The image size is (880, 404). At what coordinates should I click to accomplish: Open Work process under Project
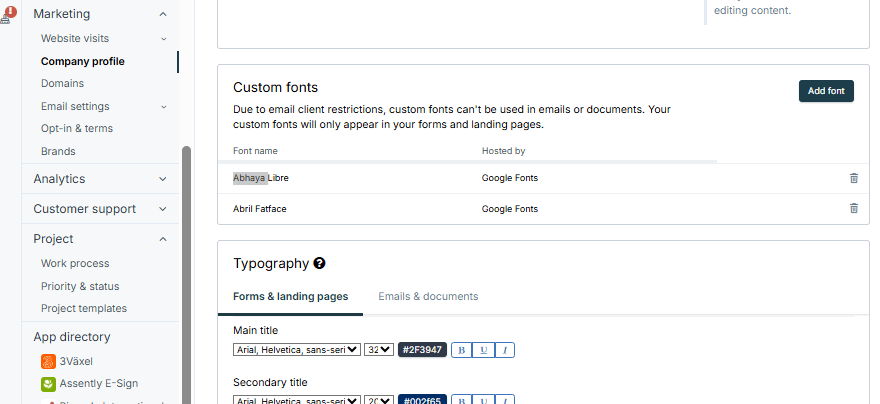click(x=75, y=263)
